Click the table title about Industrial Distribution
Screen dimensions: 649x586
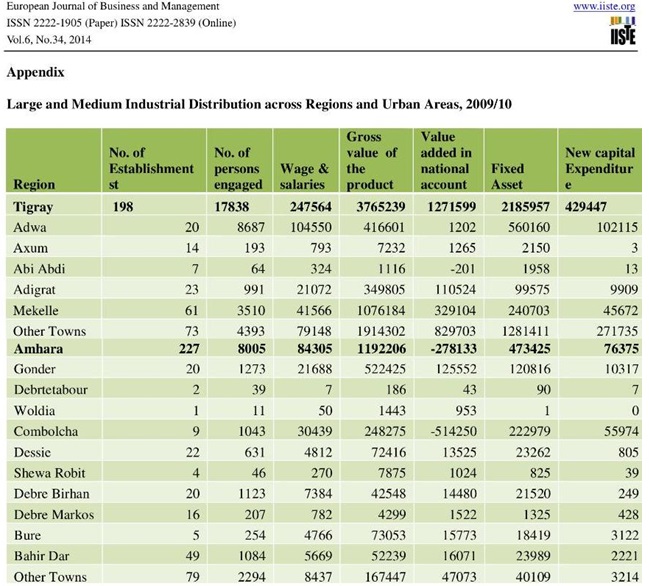point(260,104)
